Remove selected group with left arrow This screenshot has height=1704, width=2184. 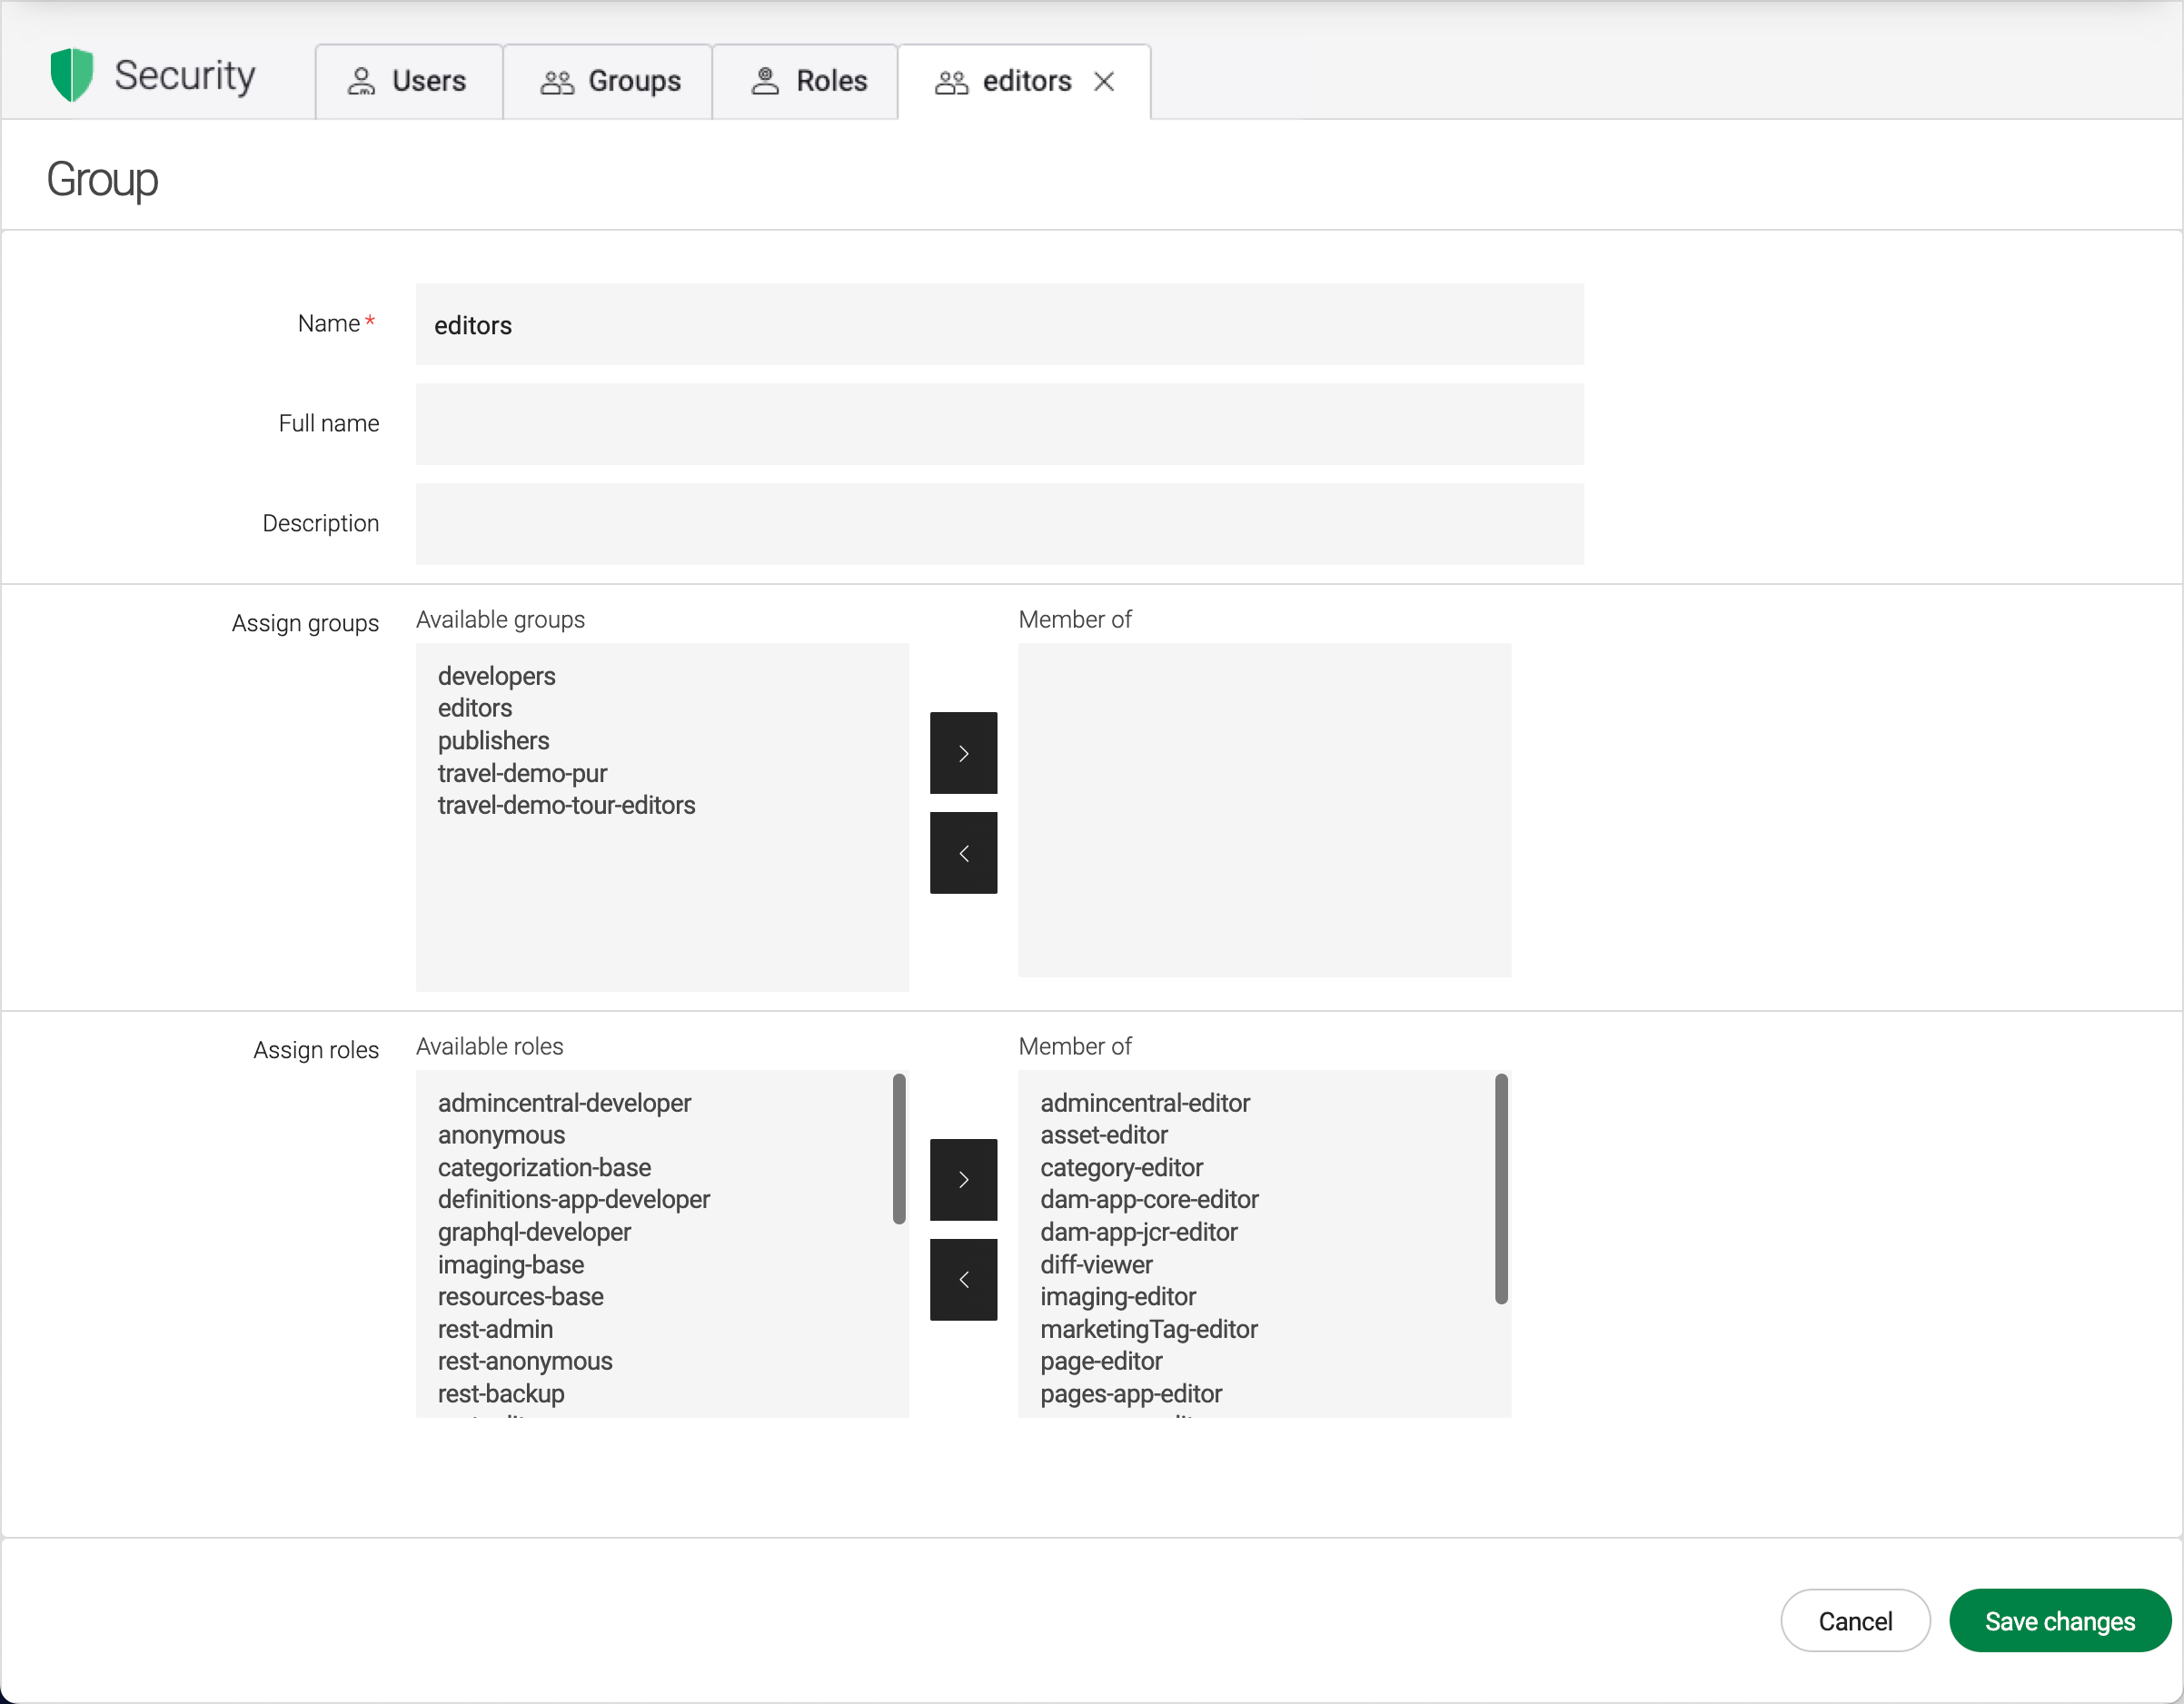(963, 853)
